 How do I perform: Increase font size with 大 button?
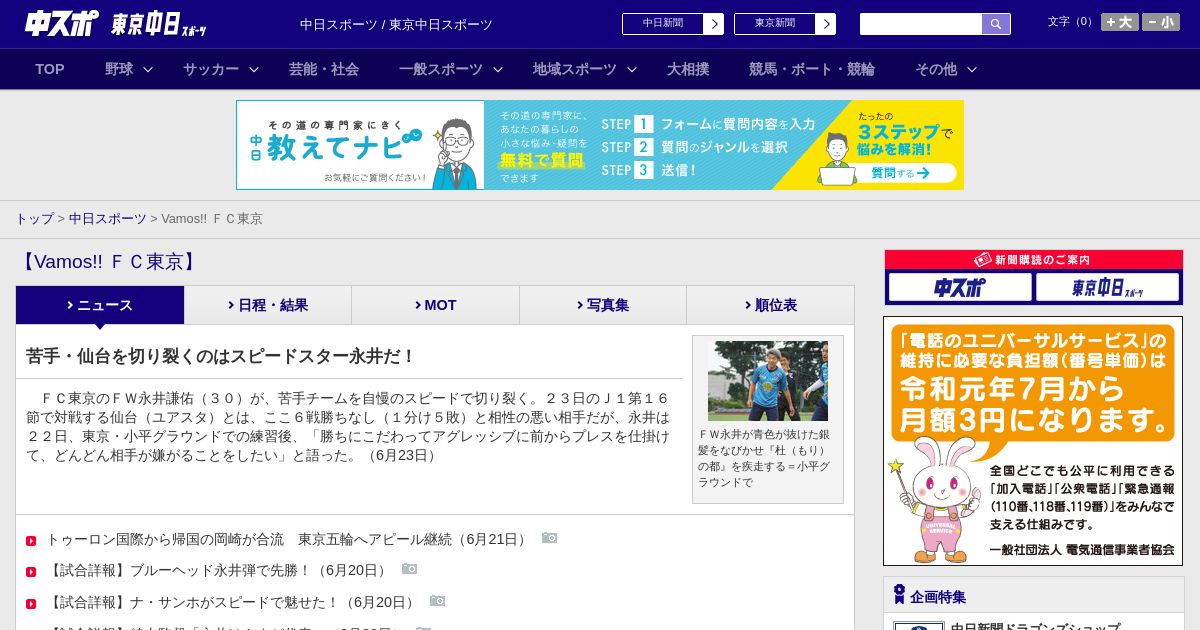click(x=1120, y=22)
